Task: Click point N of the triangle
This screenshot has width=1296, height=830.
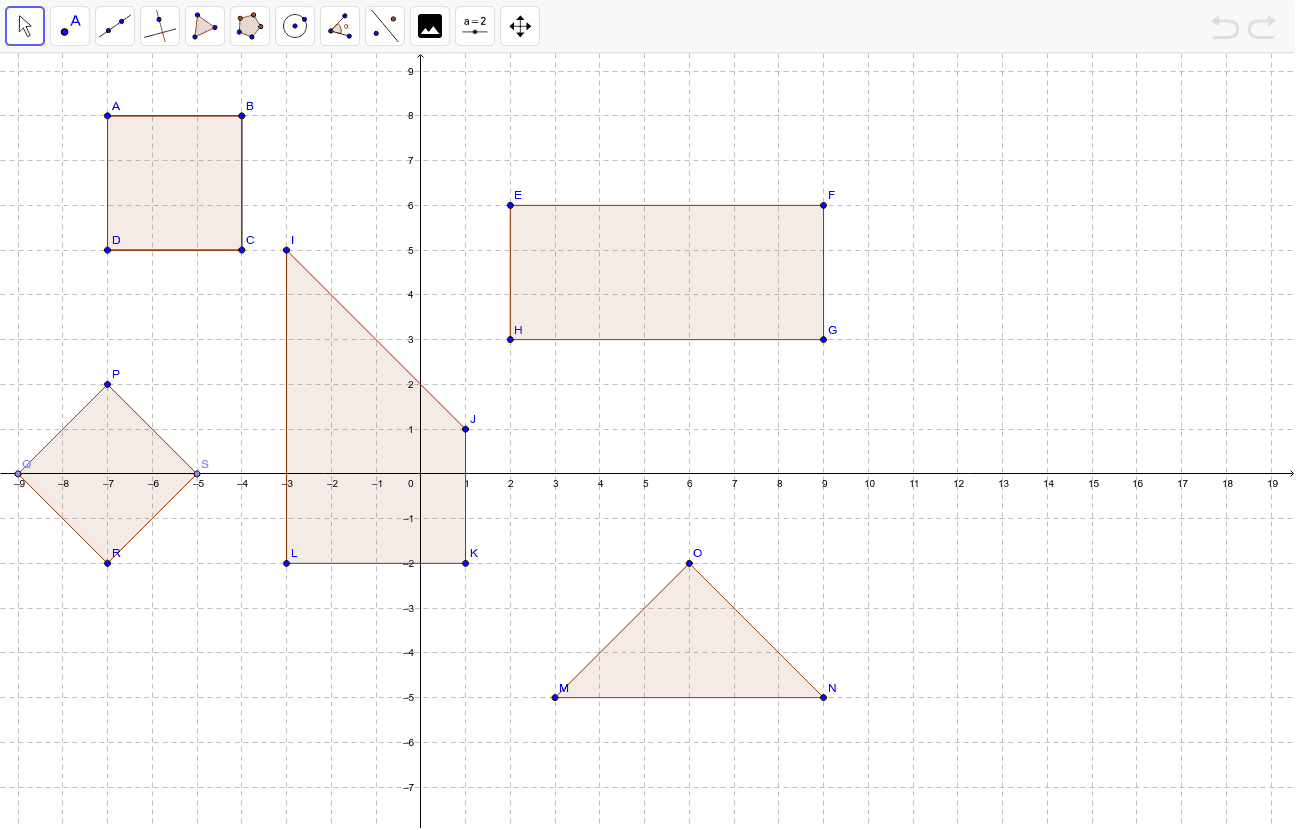Action: click(x=823, y=697)
